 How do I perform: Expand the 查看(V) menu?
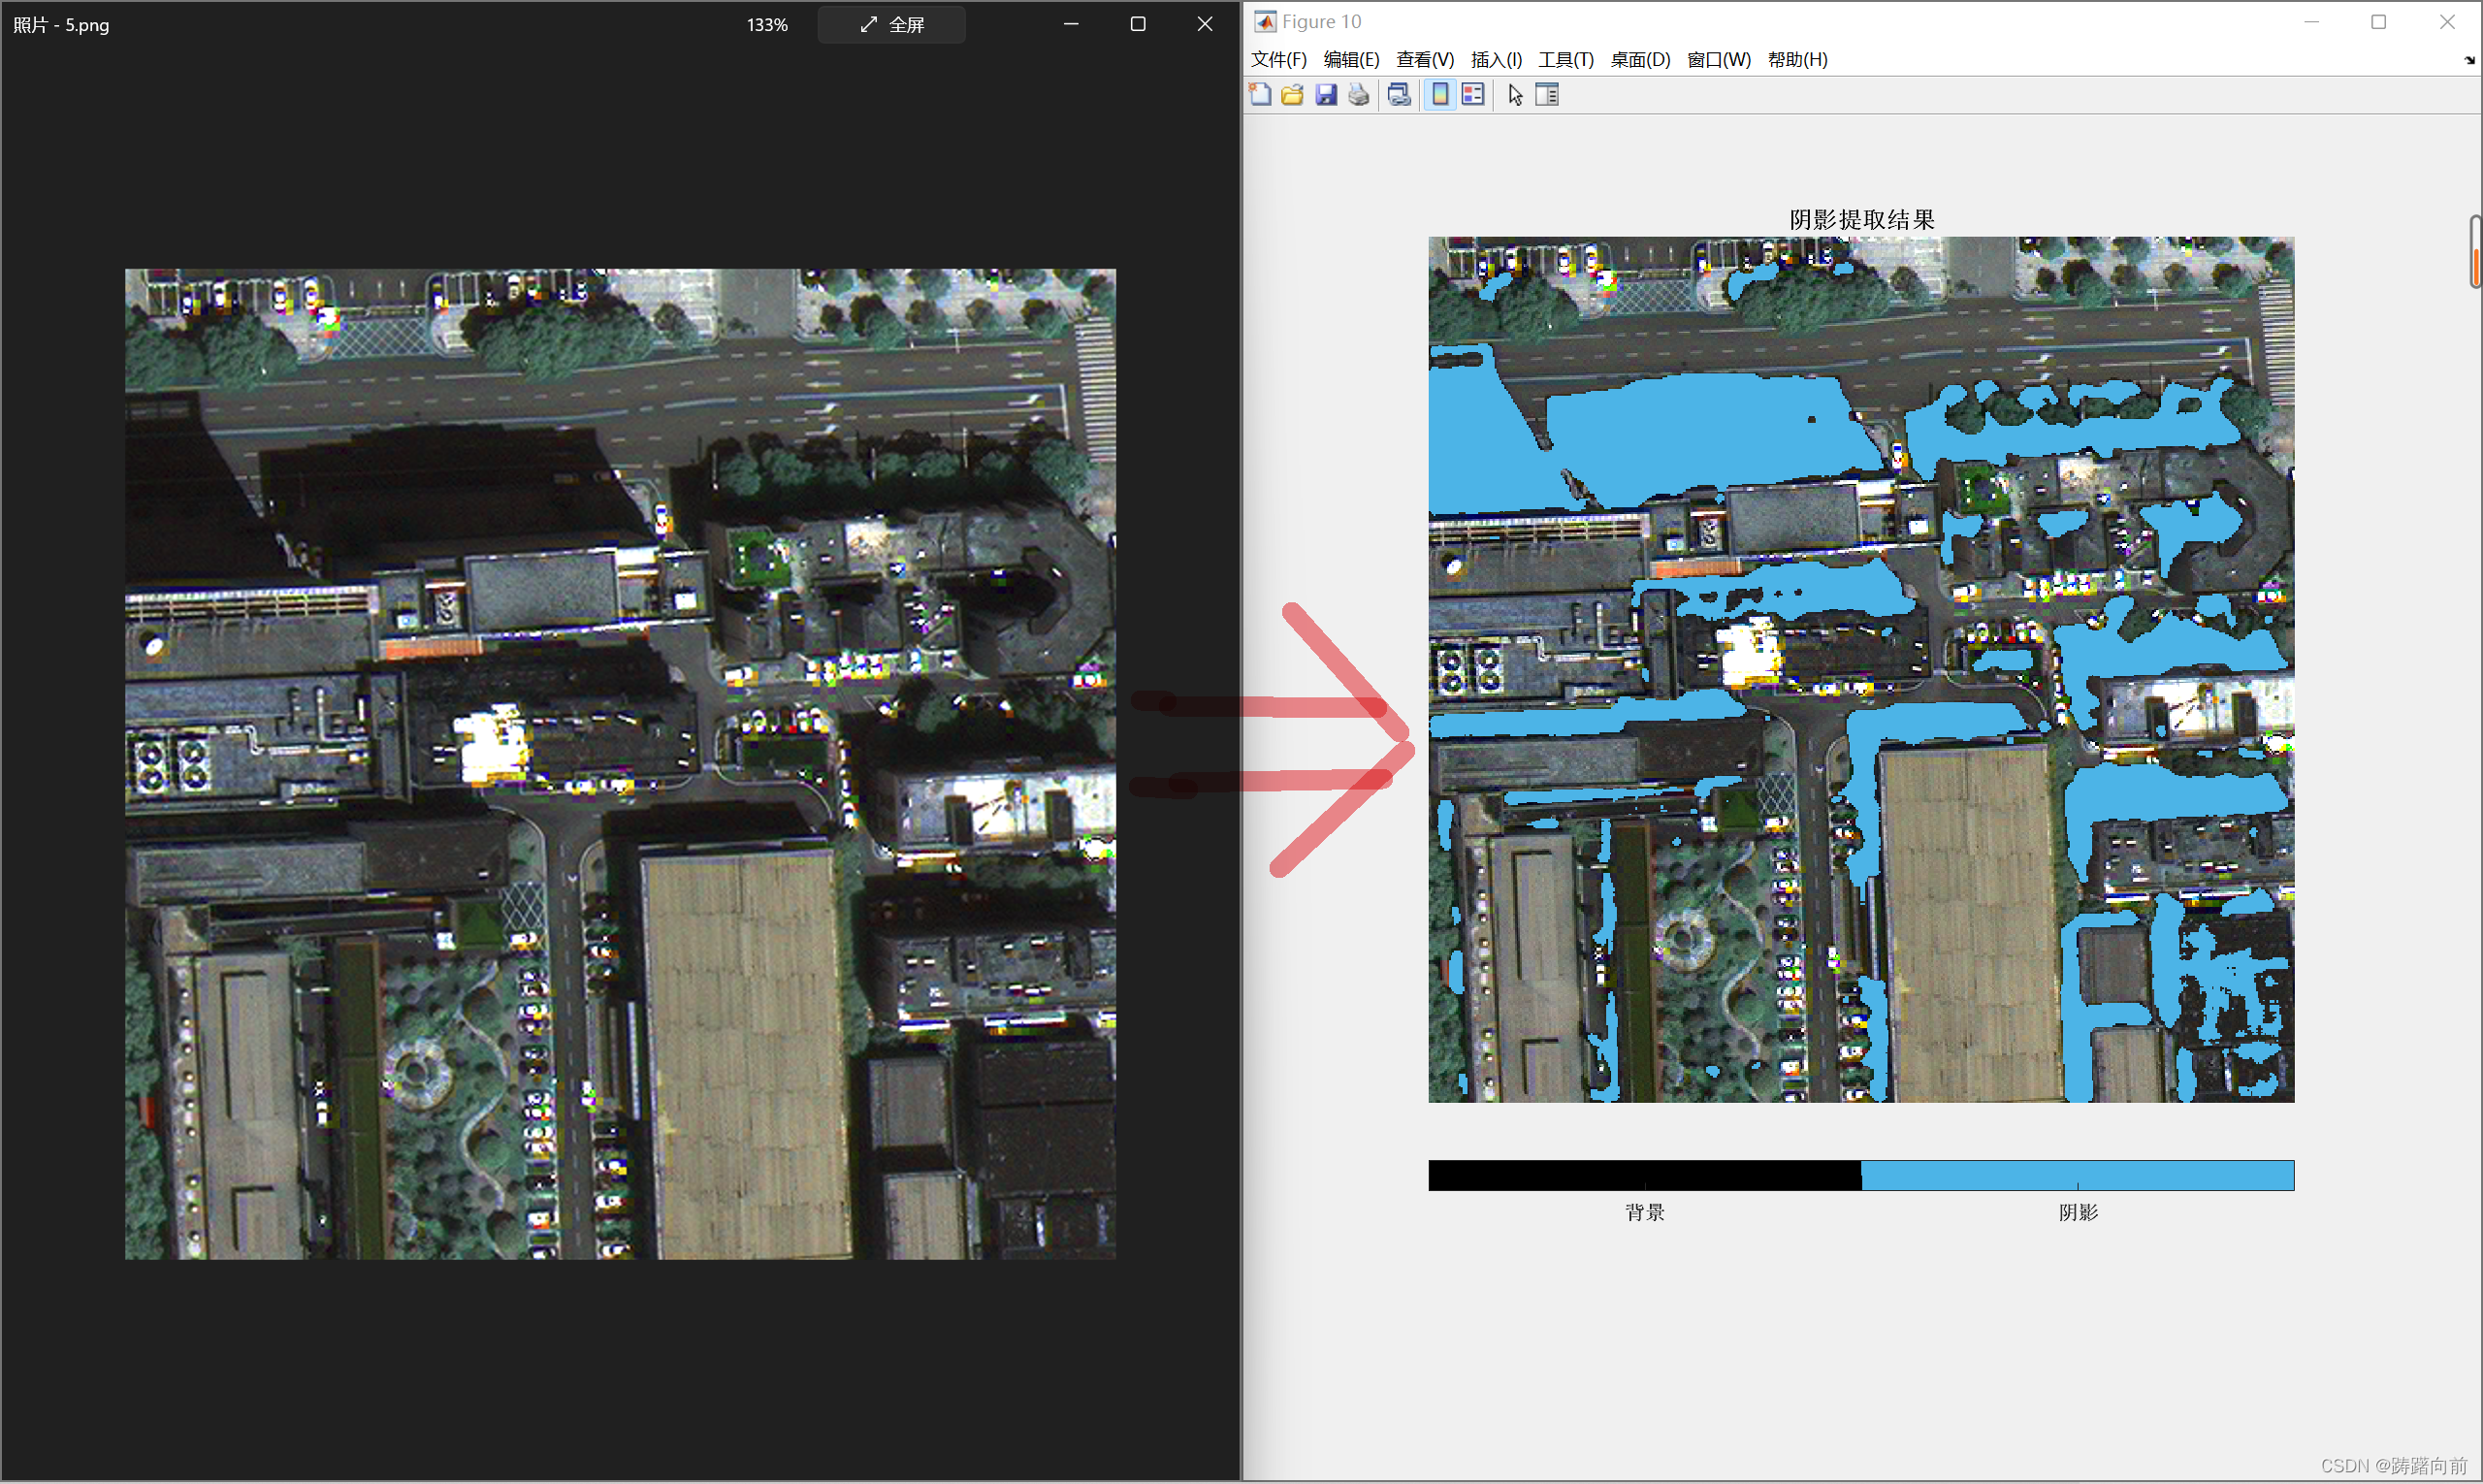(1424, 59)
